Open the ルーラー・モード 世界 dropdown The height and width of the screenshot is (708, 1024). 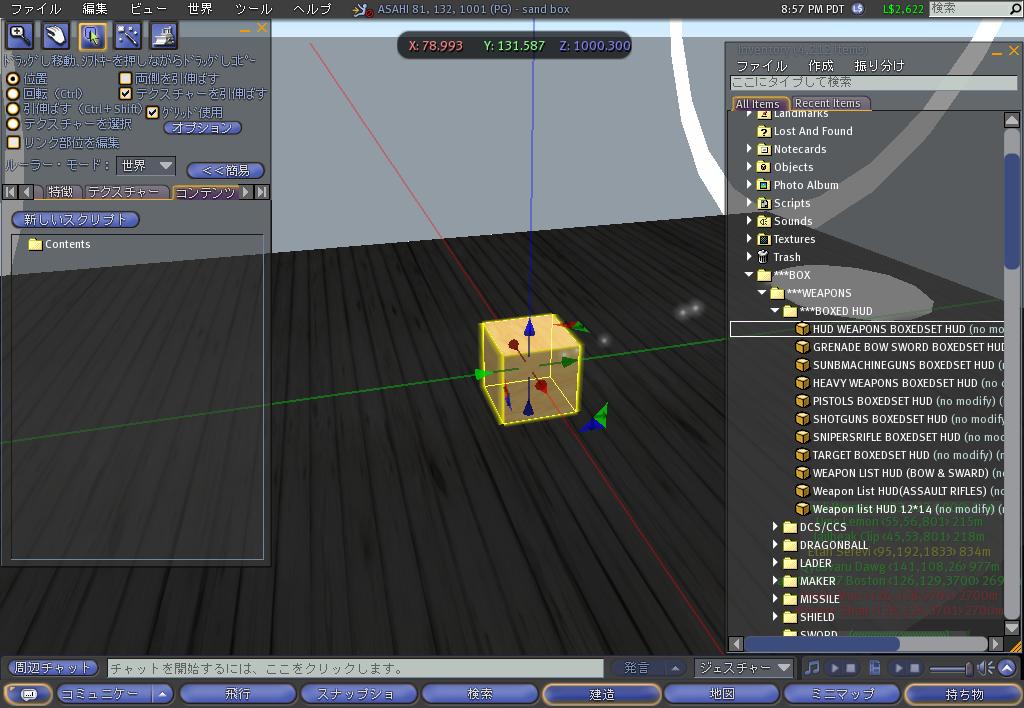click(x=146, y=166)
